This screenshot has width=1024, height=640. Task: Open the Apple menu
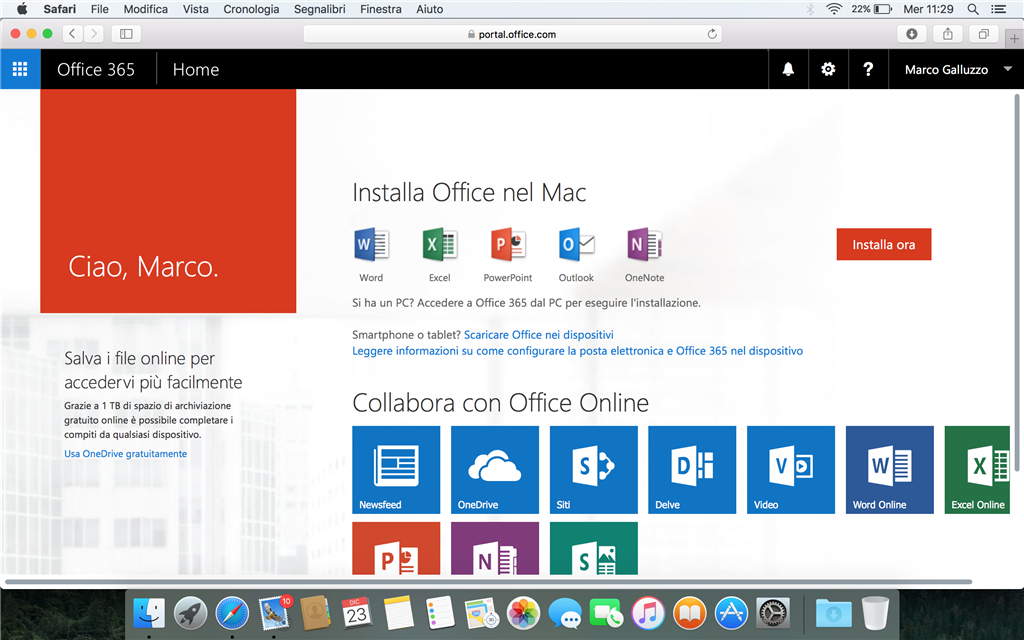pos(22,9)
